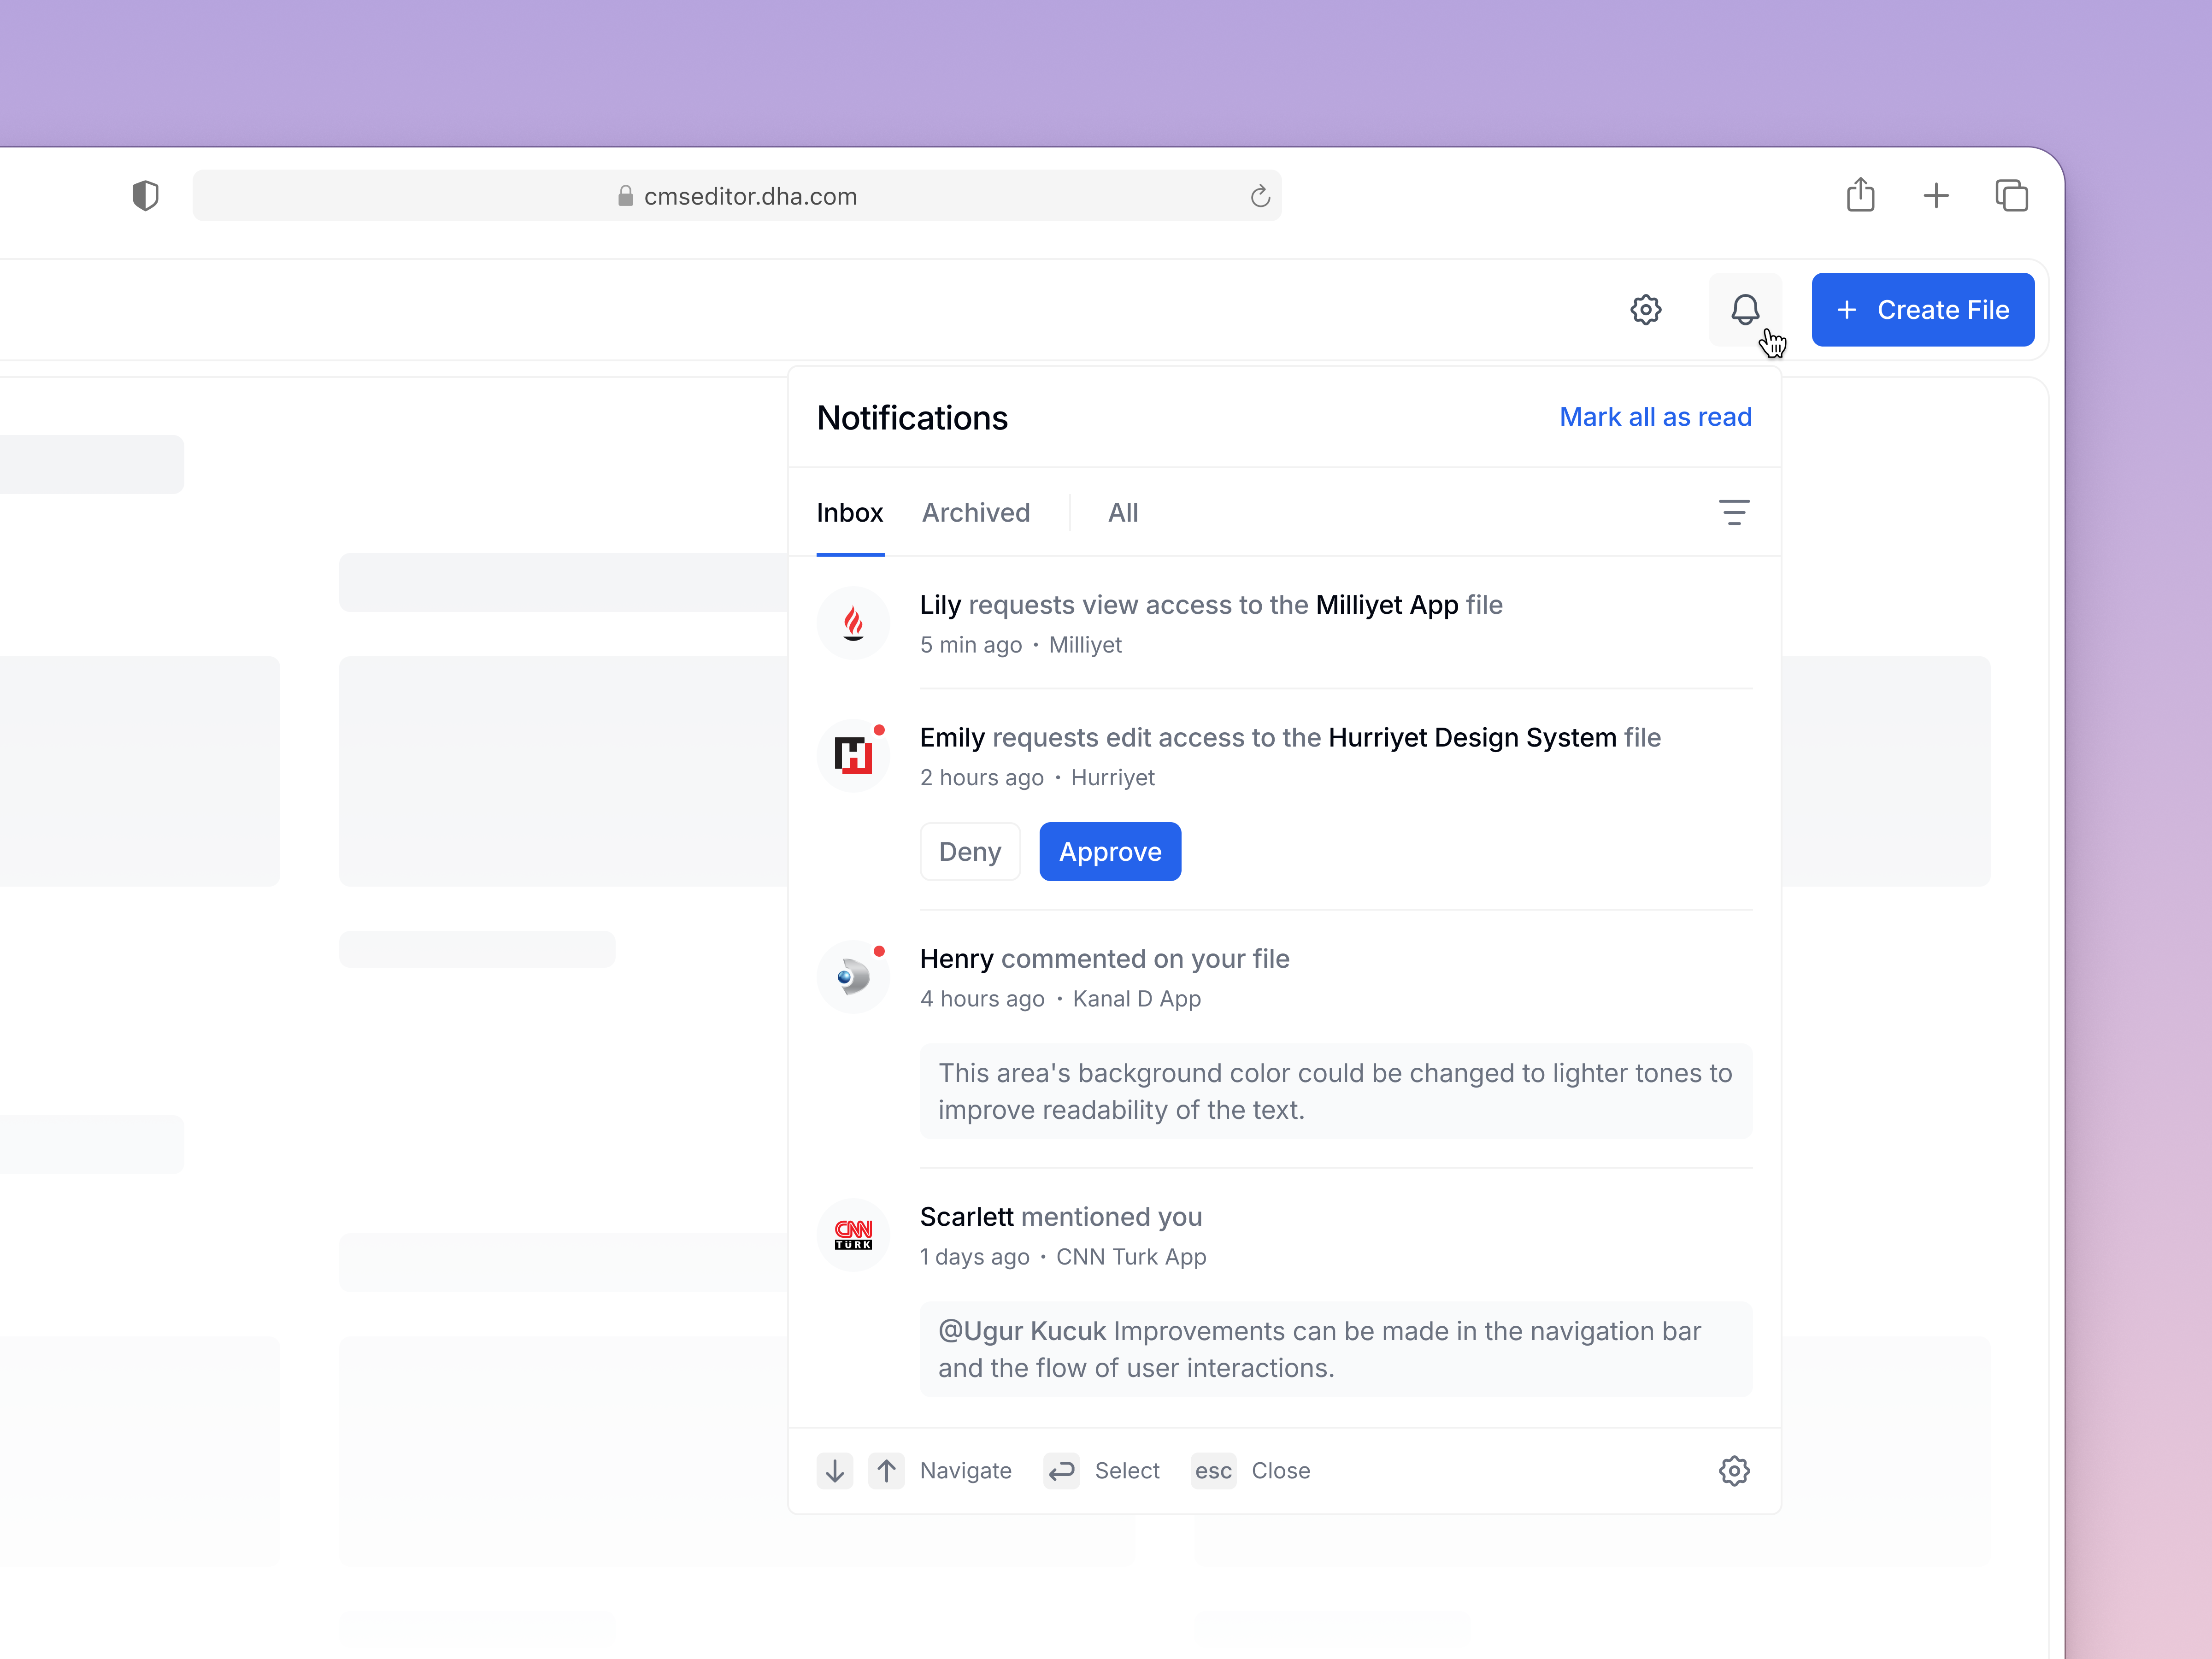2212x1659 pixels.
Task: Click the privacy shield icon in toolbar
Action: 147,195
